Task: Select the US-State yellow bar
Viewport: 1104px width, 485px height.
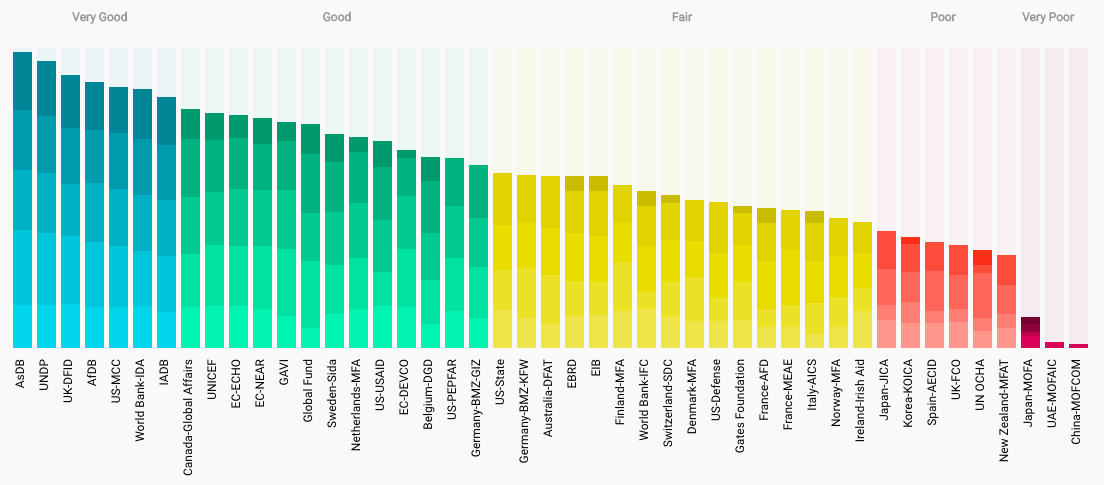Action: tap(503, 260)
